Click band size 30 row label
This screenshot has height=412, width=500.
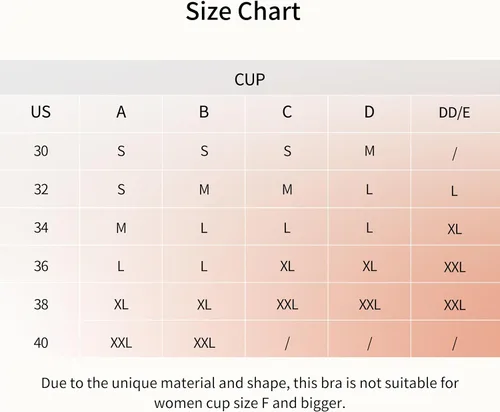(41, 151)
